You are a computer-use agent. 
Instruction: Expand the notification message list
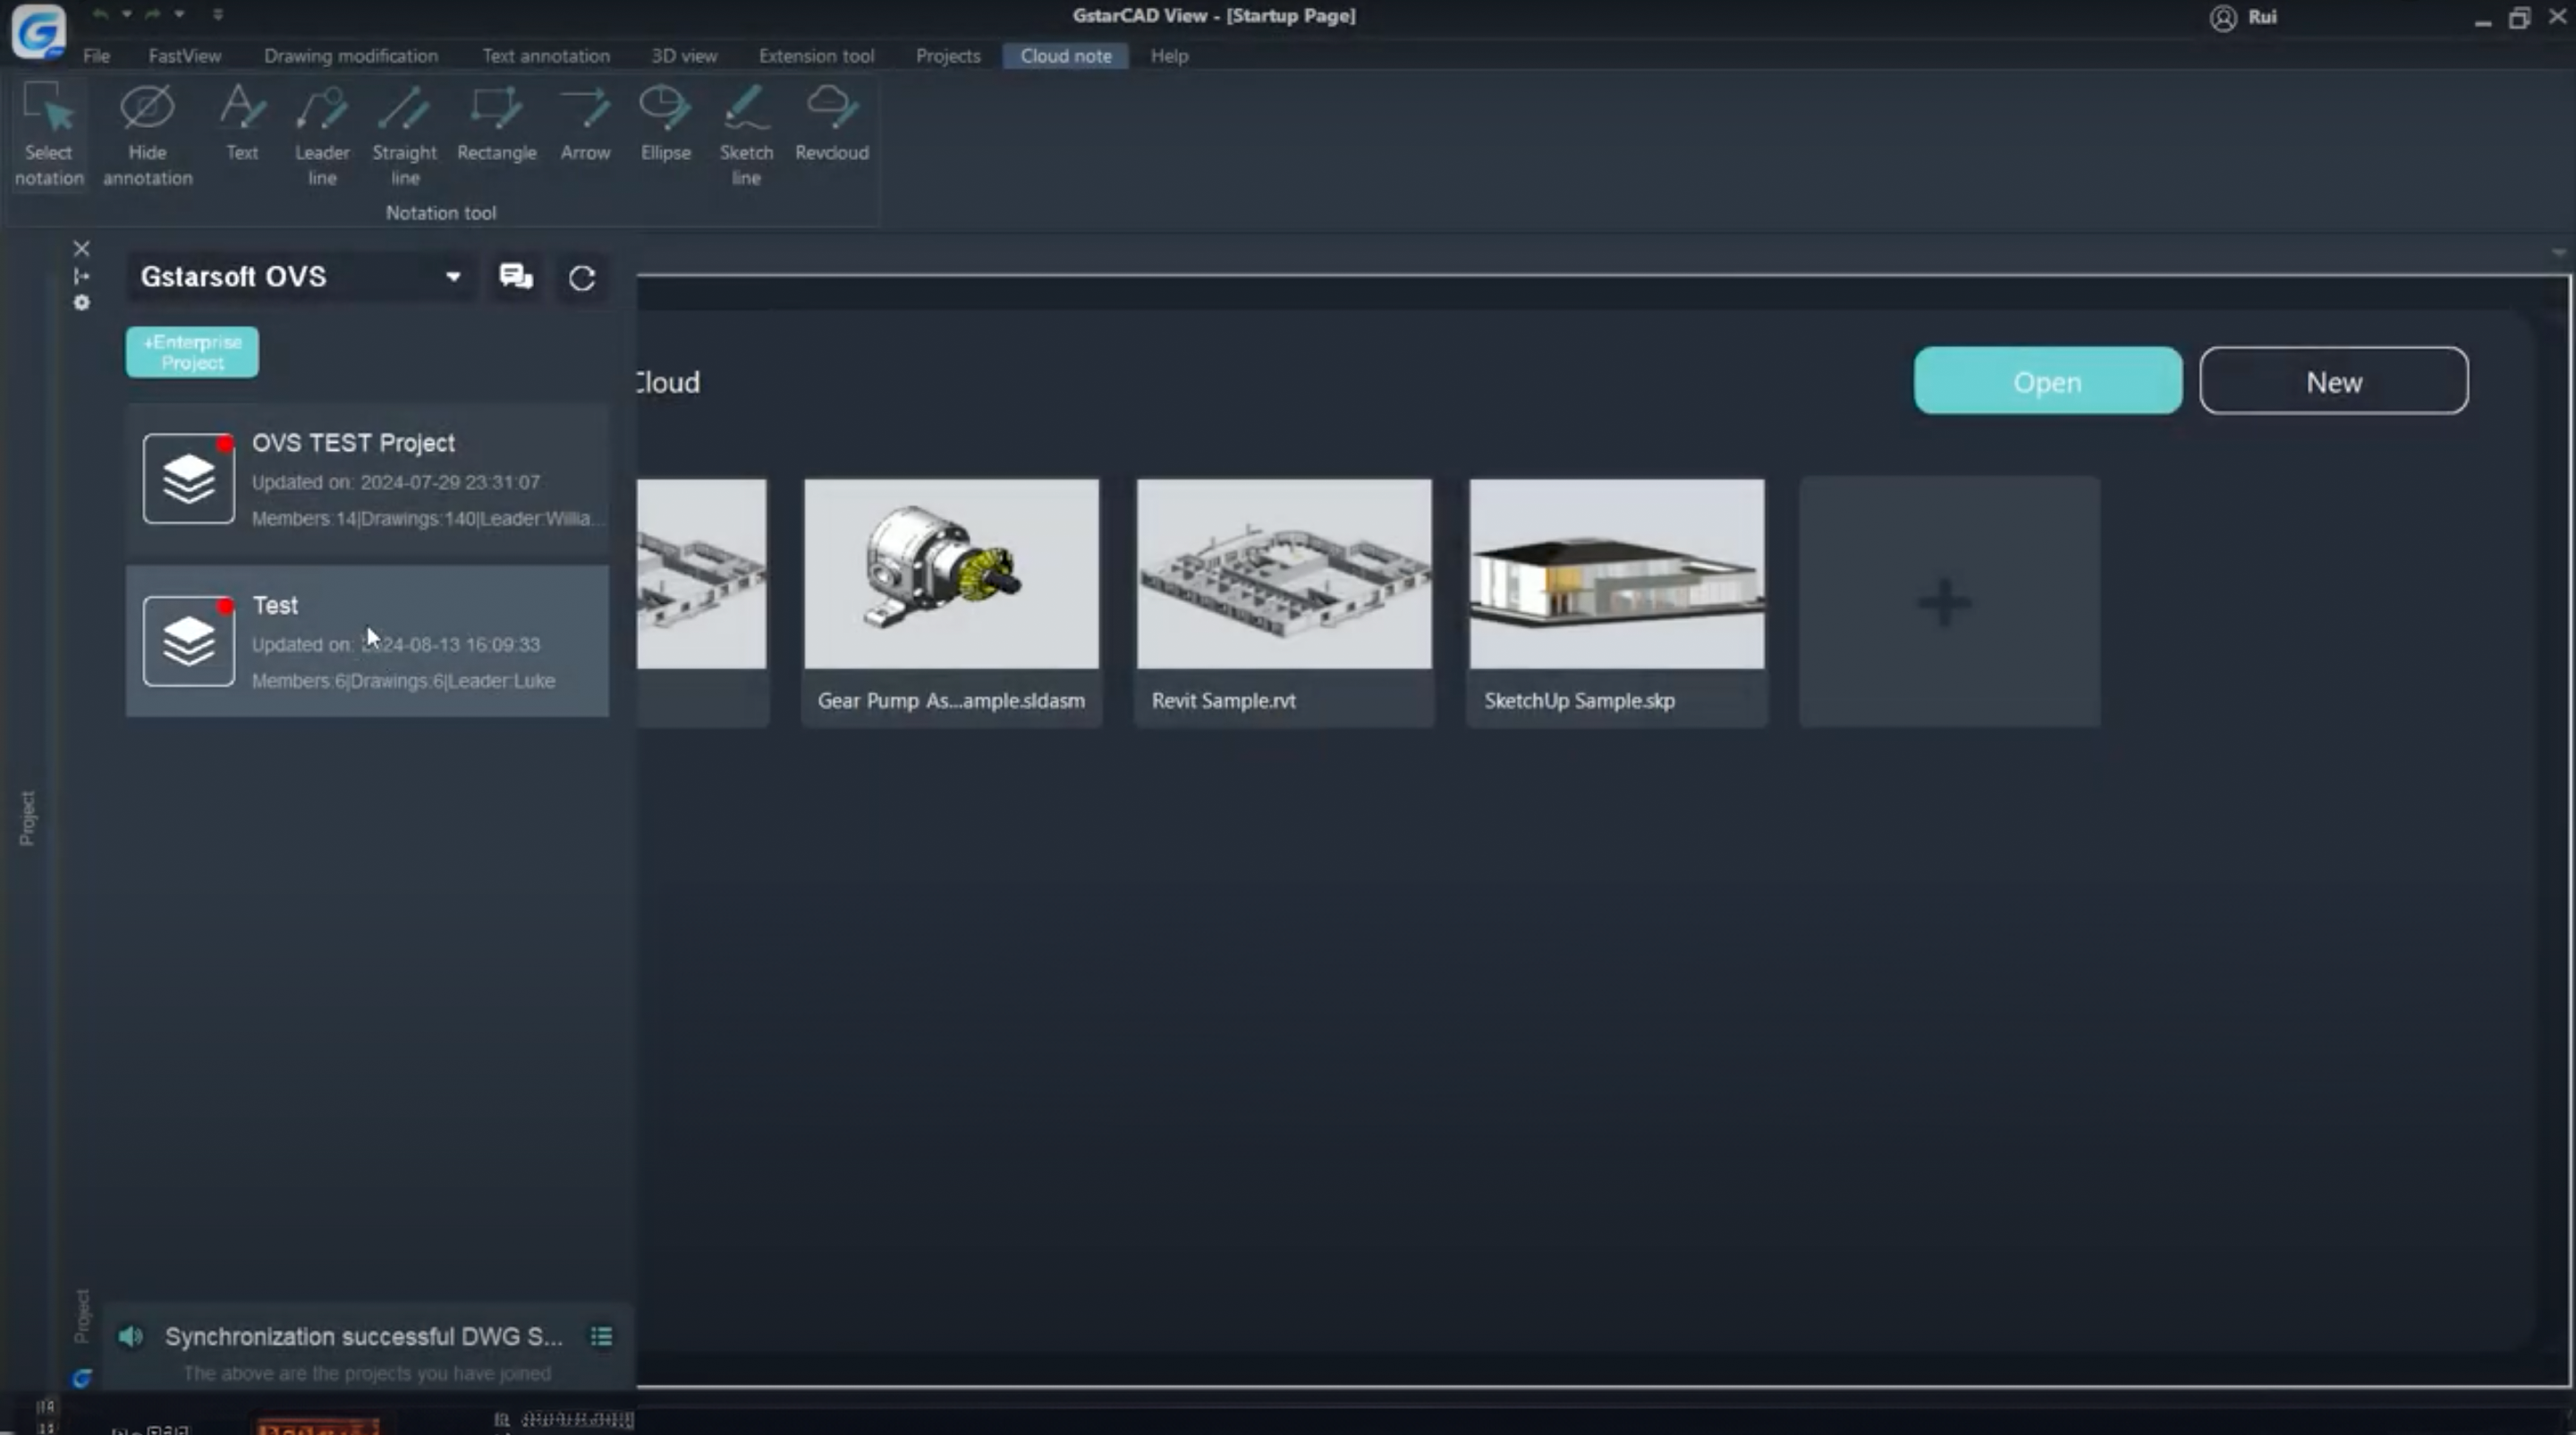click(601, 1336)
